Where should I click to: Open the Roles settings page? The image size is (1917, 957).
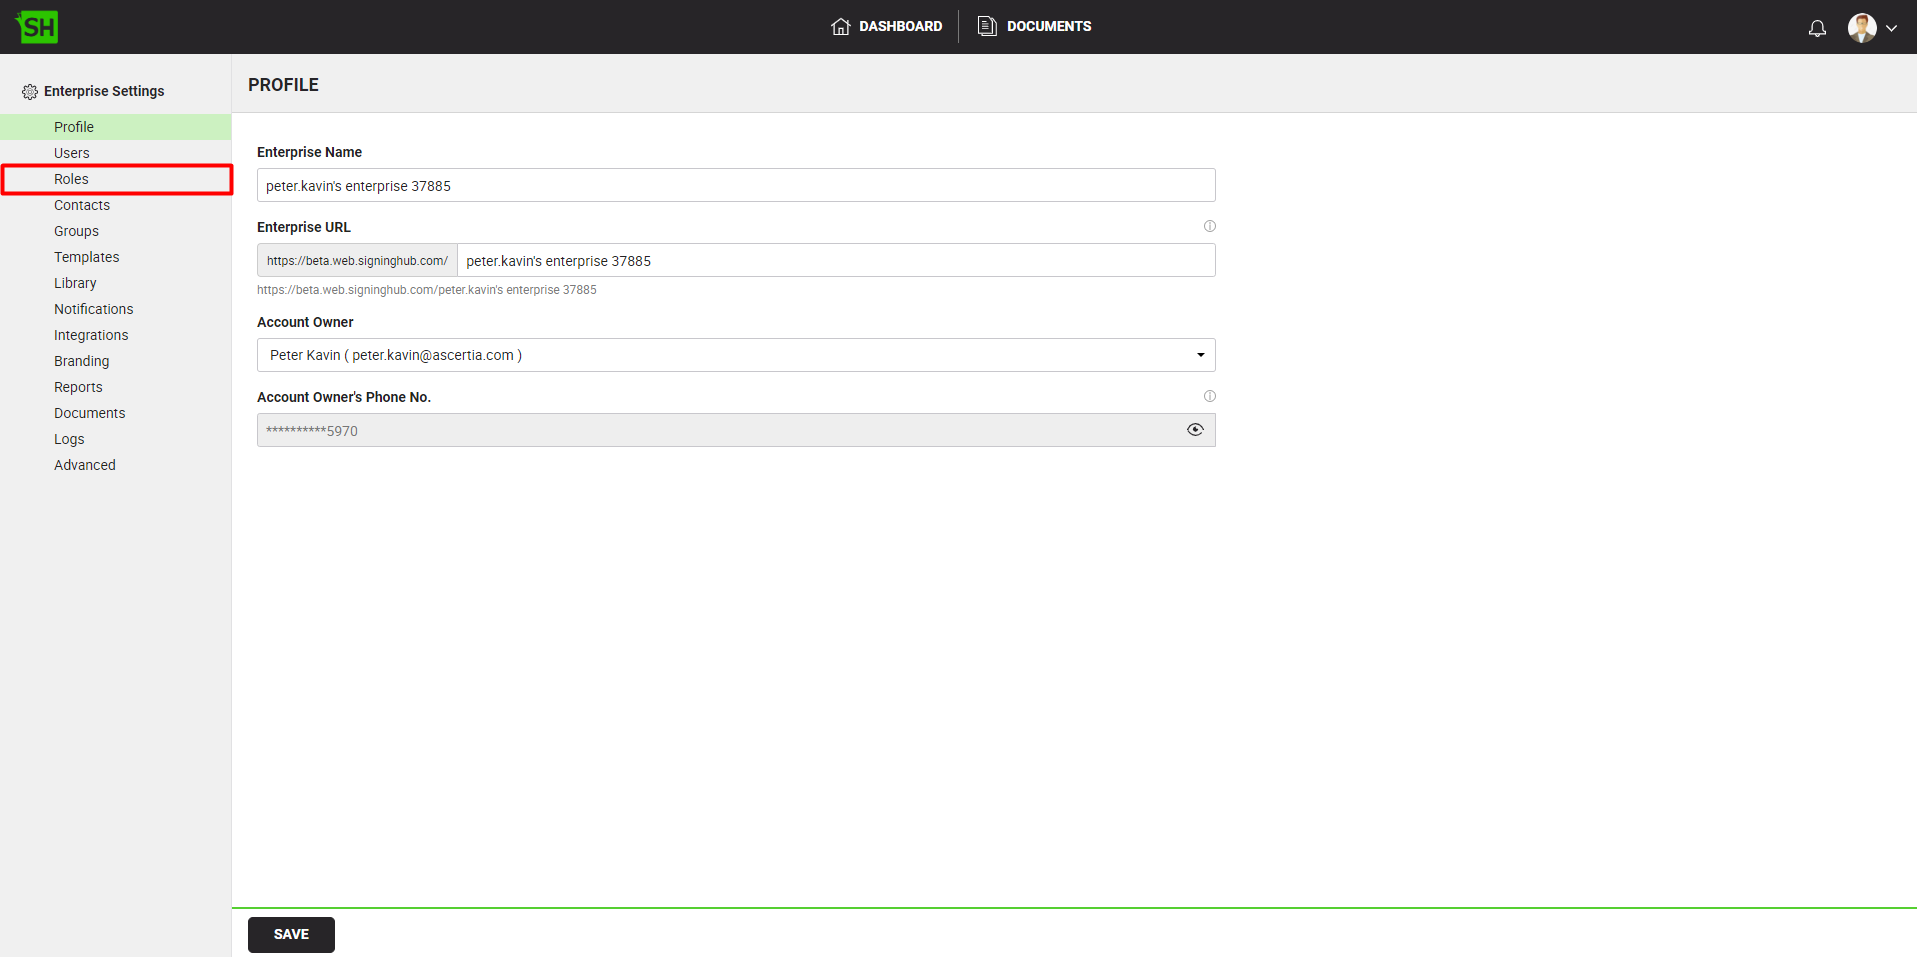click(x=71, y=179)
